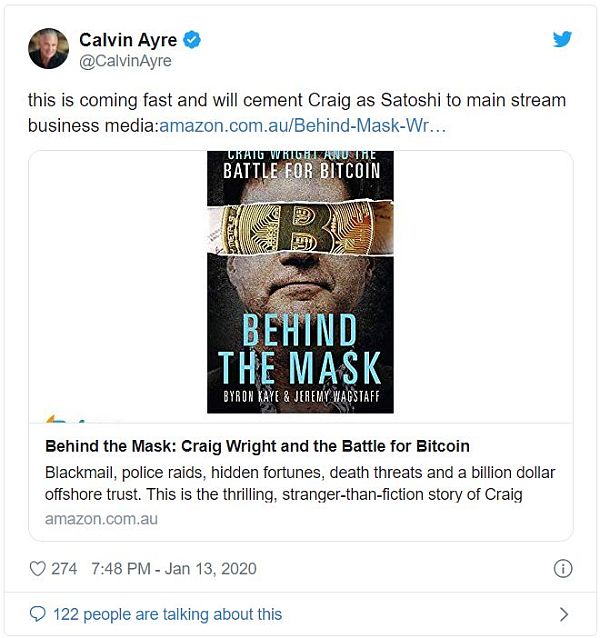Image resolution: width=600 pixels, height=638 pixels.
Task: Expand the conversation with the right chevron
Action: point(563,614)
